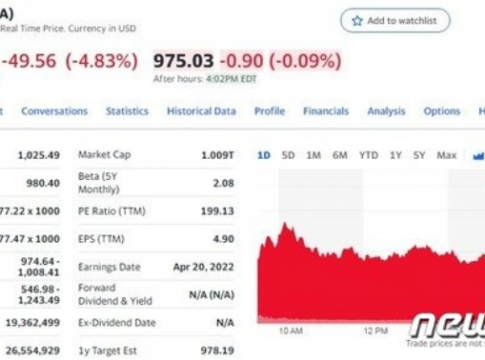
Task: Open the Historical Data tab
Action: point(201,111)
